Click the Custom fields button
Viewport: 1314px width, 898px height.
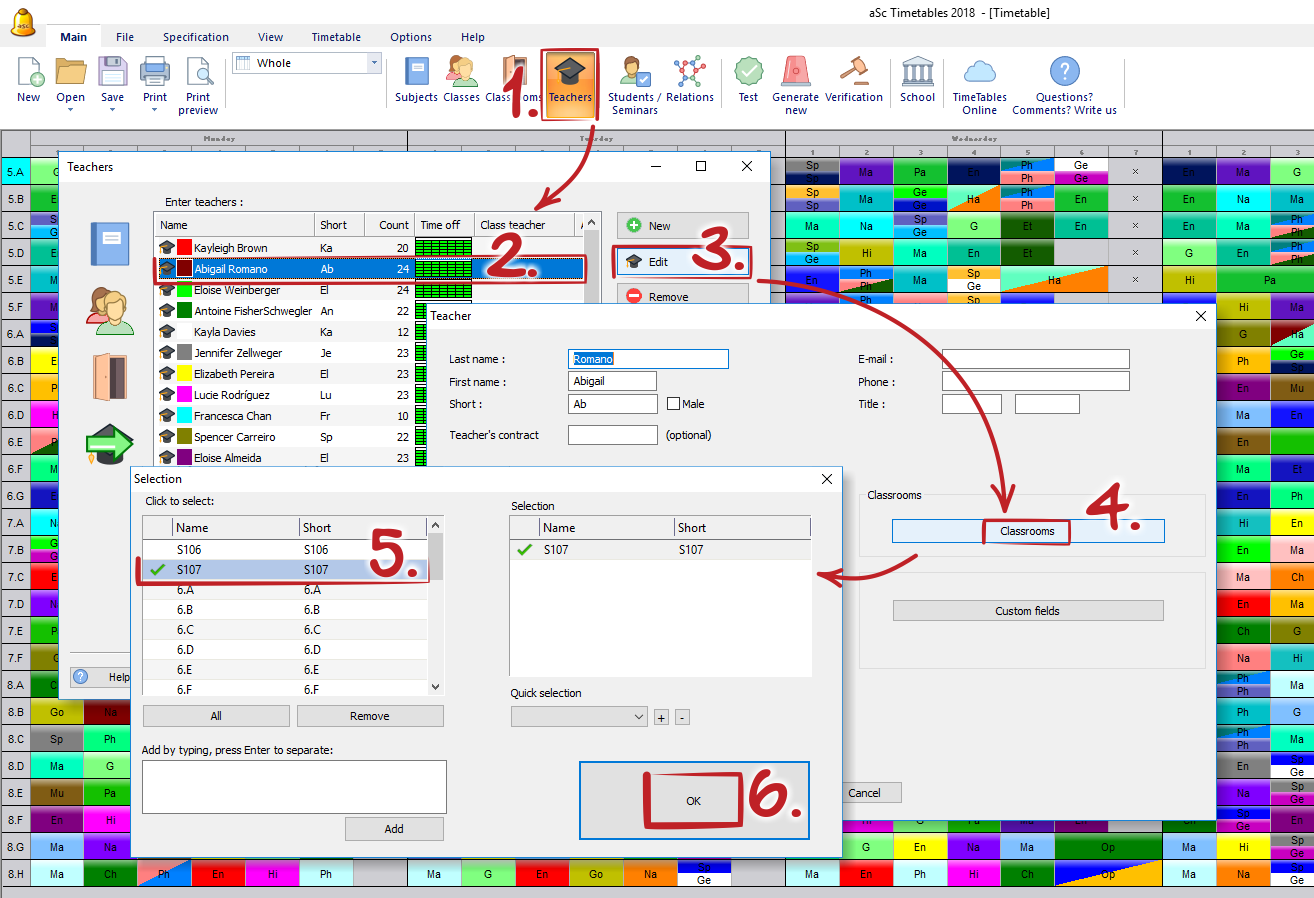click(x=1027, y=611)
